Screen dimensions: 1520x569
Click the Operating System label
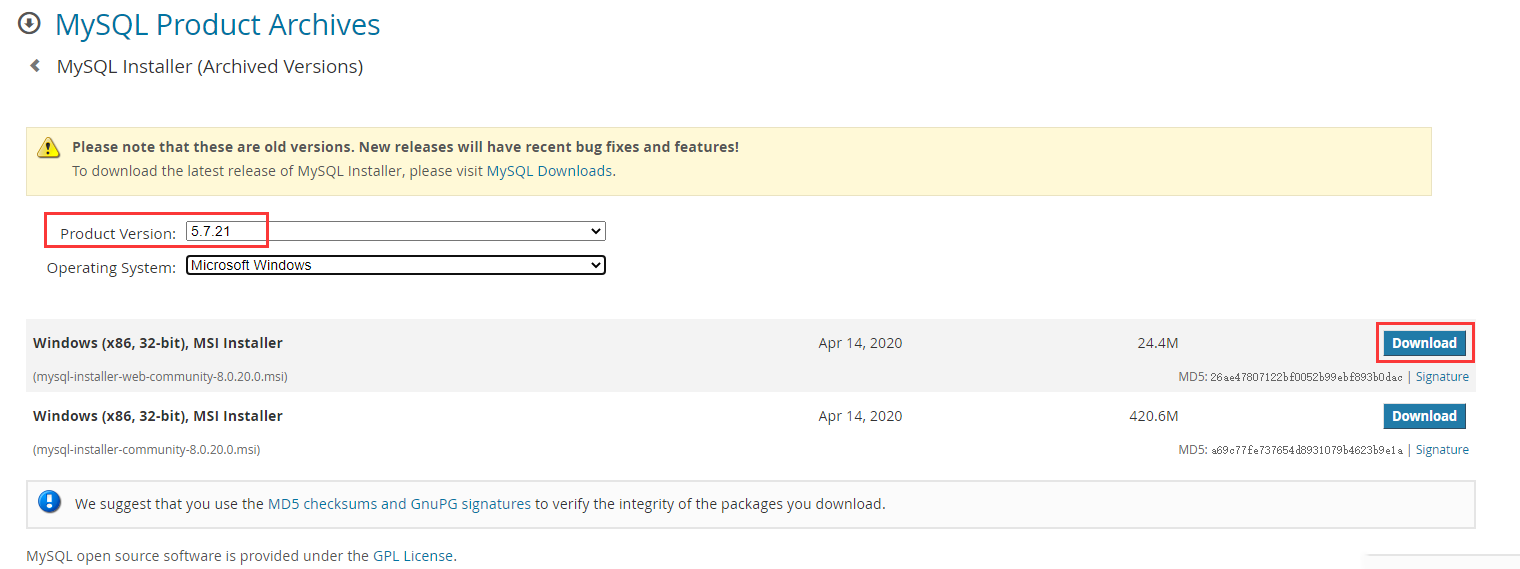[x=112, y=268]
